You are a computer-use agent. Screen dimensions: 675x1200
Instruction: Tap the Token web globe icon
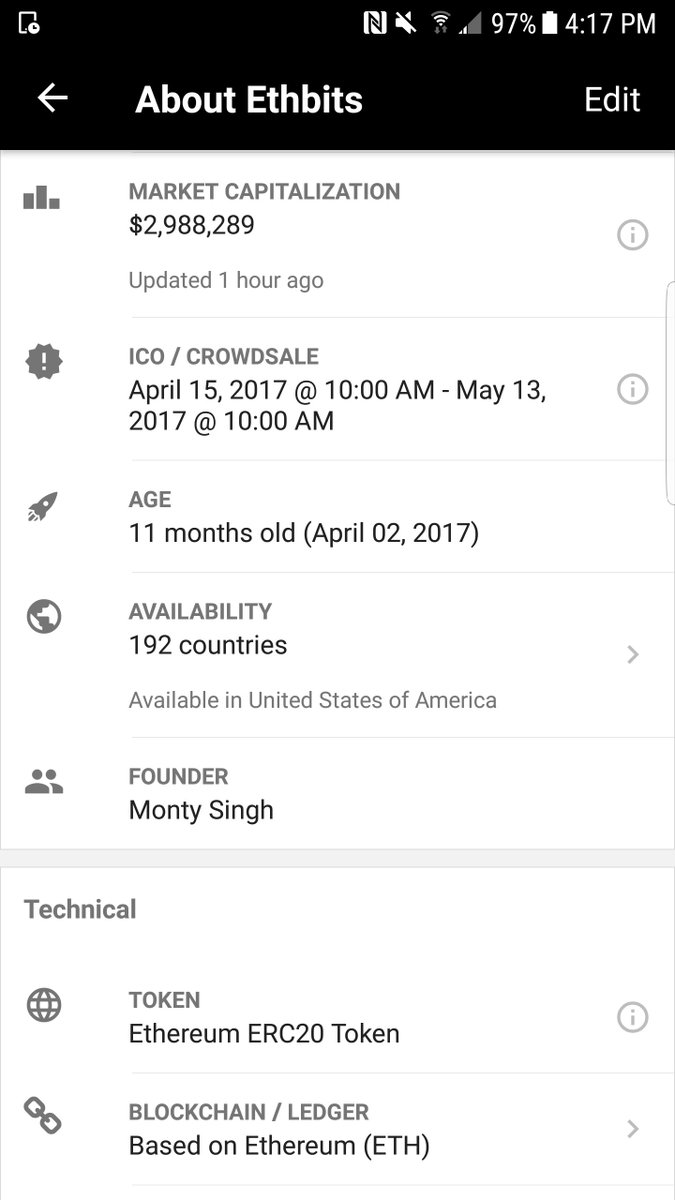point(44,1005)
